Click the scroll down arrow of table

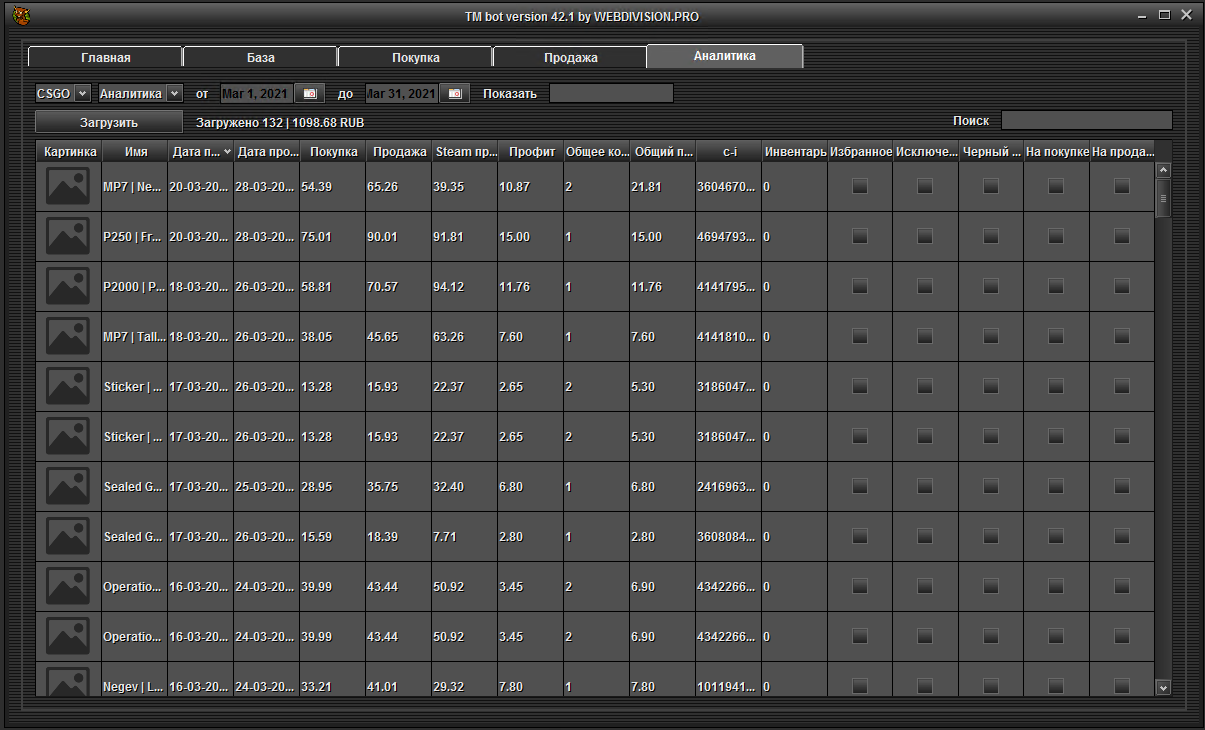tap(1162, 687)
